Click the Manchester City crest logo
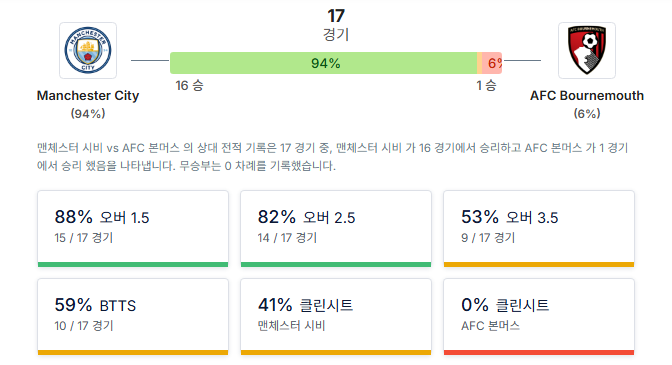The height and width of the screenshot is (365, 672). (x=88, y=51)
